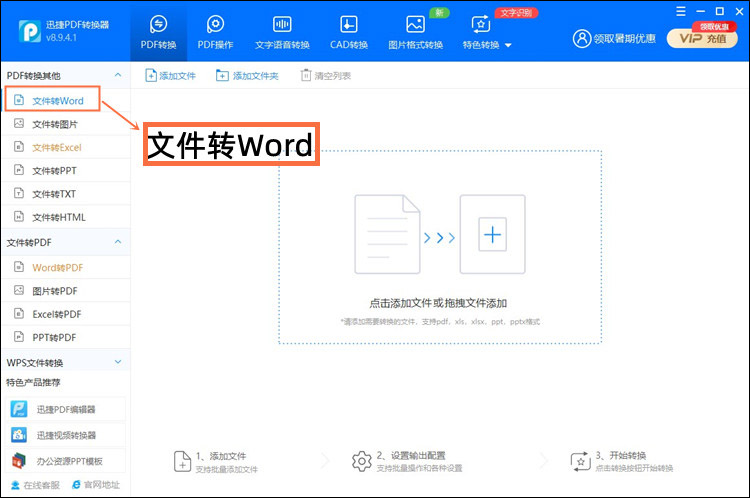750x498 pixels.
Task: Click the 图片转PDF image icon
Action: click(19, 290)
